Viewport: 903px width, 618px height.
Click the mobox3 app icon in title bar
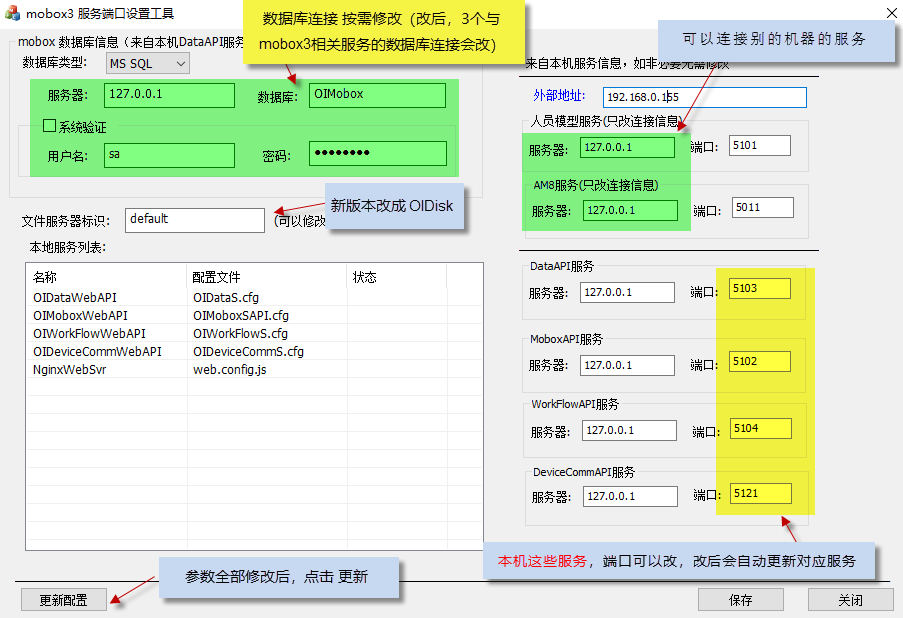coord(13,14)
